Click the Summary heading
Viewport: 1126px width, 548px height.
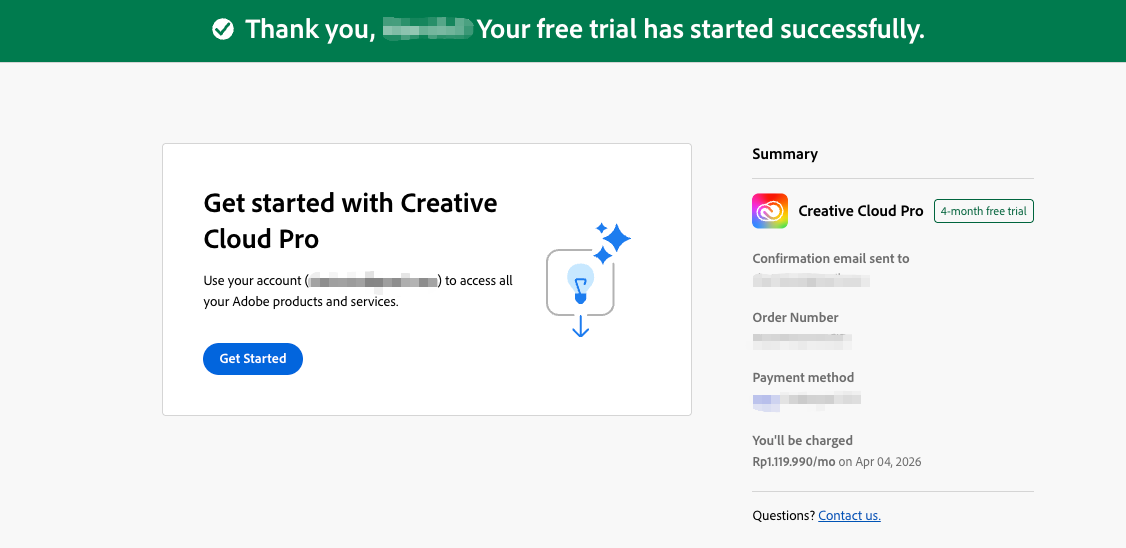pos(785,154)
